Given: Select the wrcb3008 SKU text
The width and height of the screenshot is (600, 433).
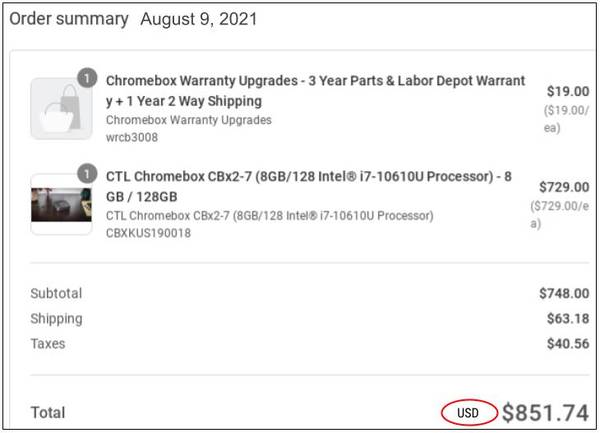Looking at the screenshot, I should pos(132,137).
